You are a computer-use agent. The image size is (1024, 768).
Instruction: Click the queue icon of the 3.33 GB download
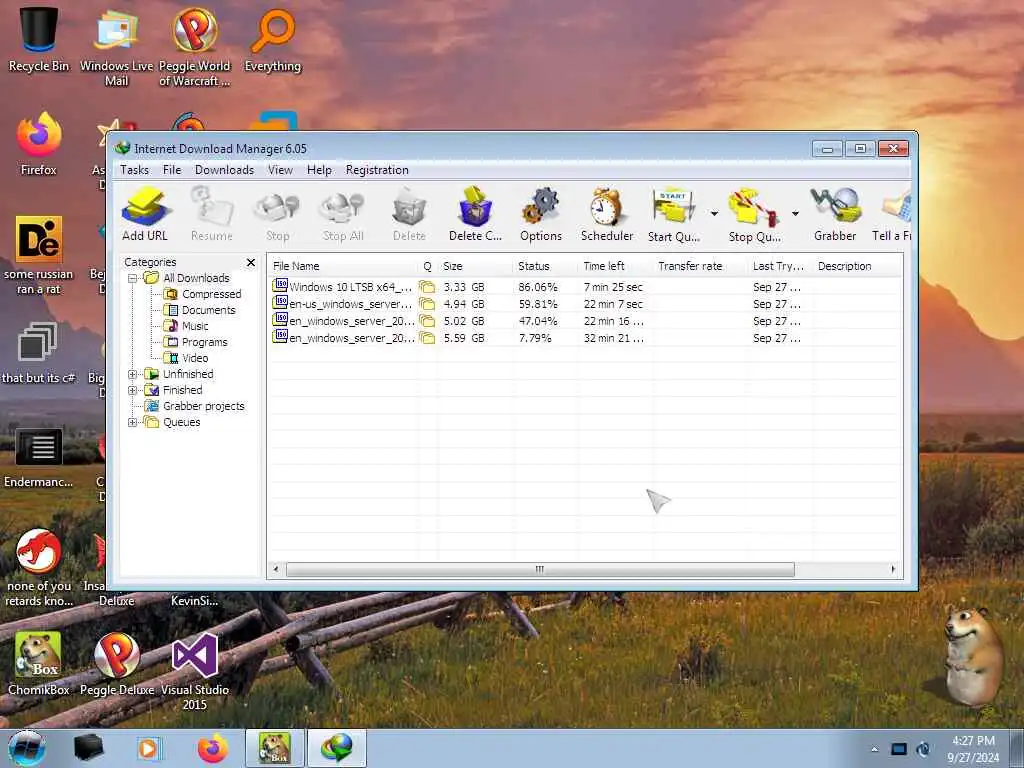pos(427,287)
